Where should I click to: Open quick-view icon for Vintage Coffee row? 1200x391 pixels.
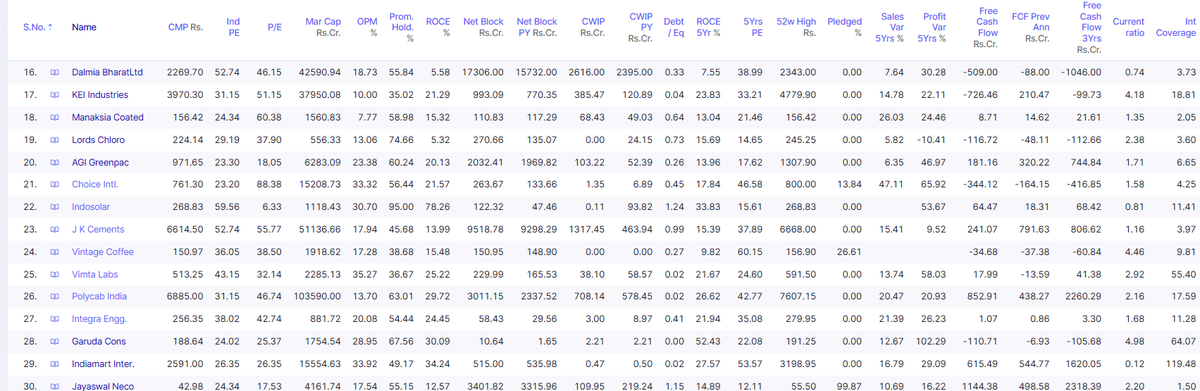tap(54, 251)
